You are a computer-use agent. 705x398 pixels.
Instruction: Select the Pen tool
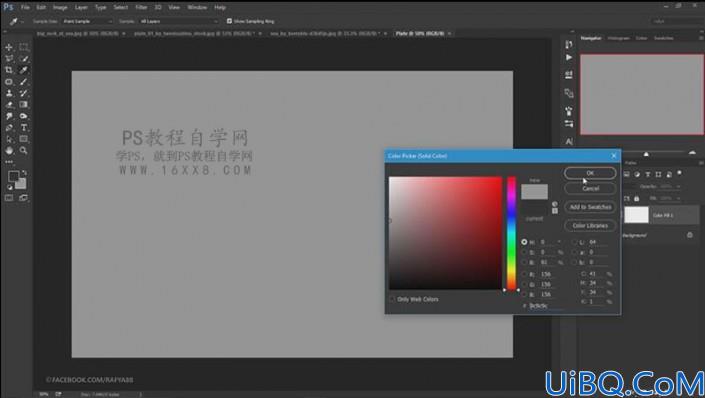[x=9, y=128]
